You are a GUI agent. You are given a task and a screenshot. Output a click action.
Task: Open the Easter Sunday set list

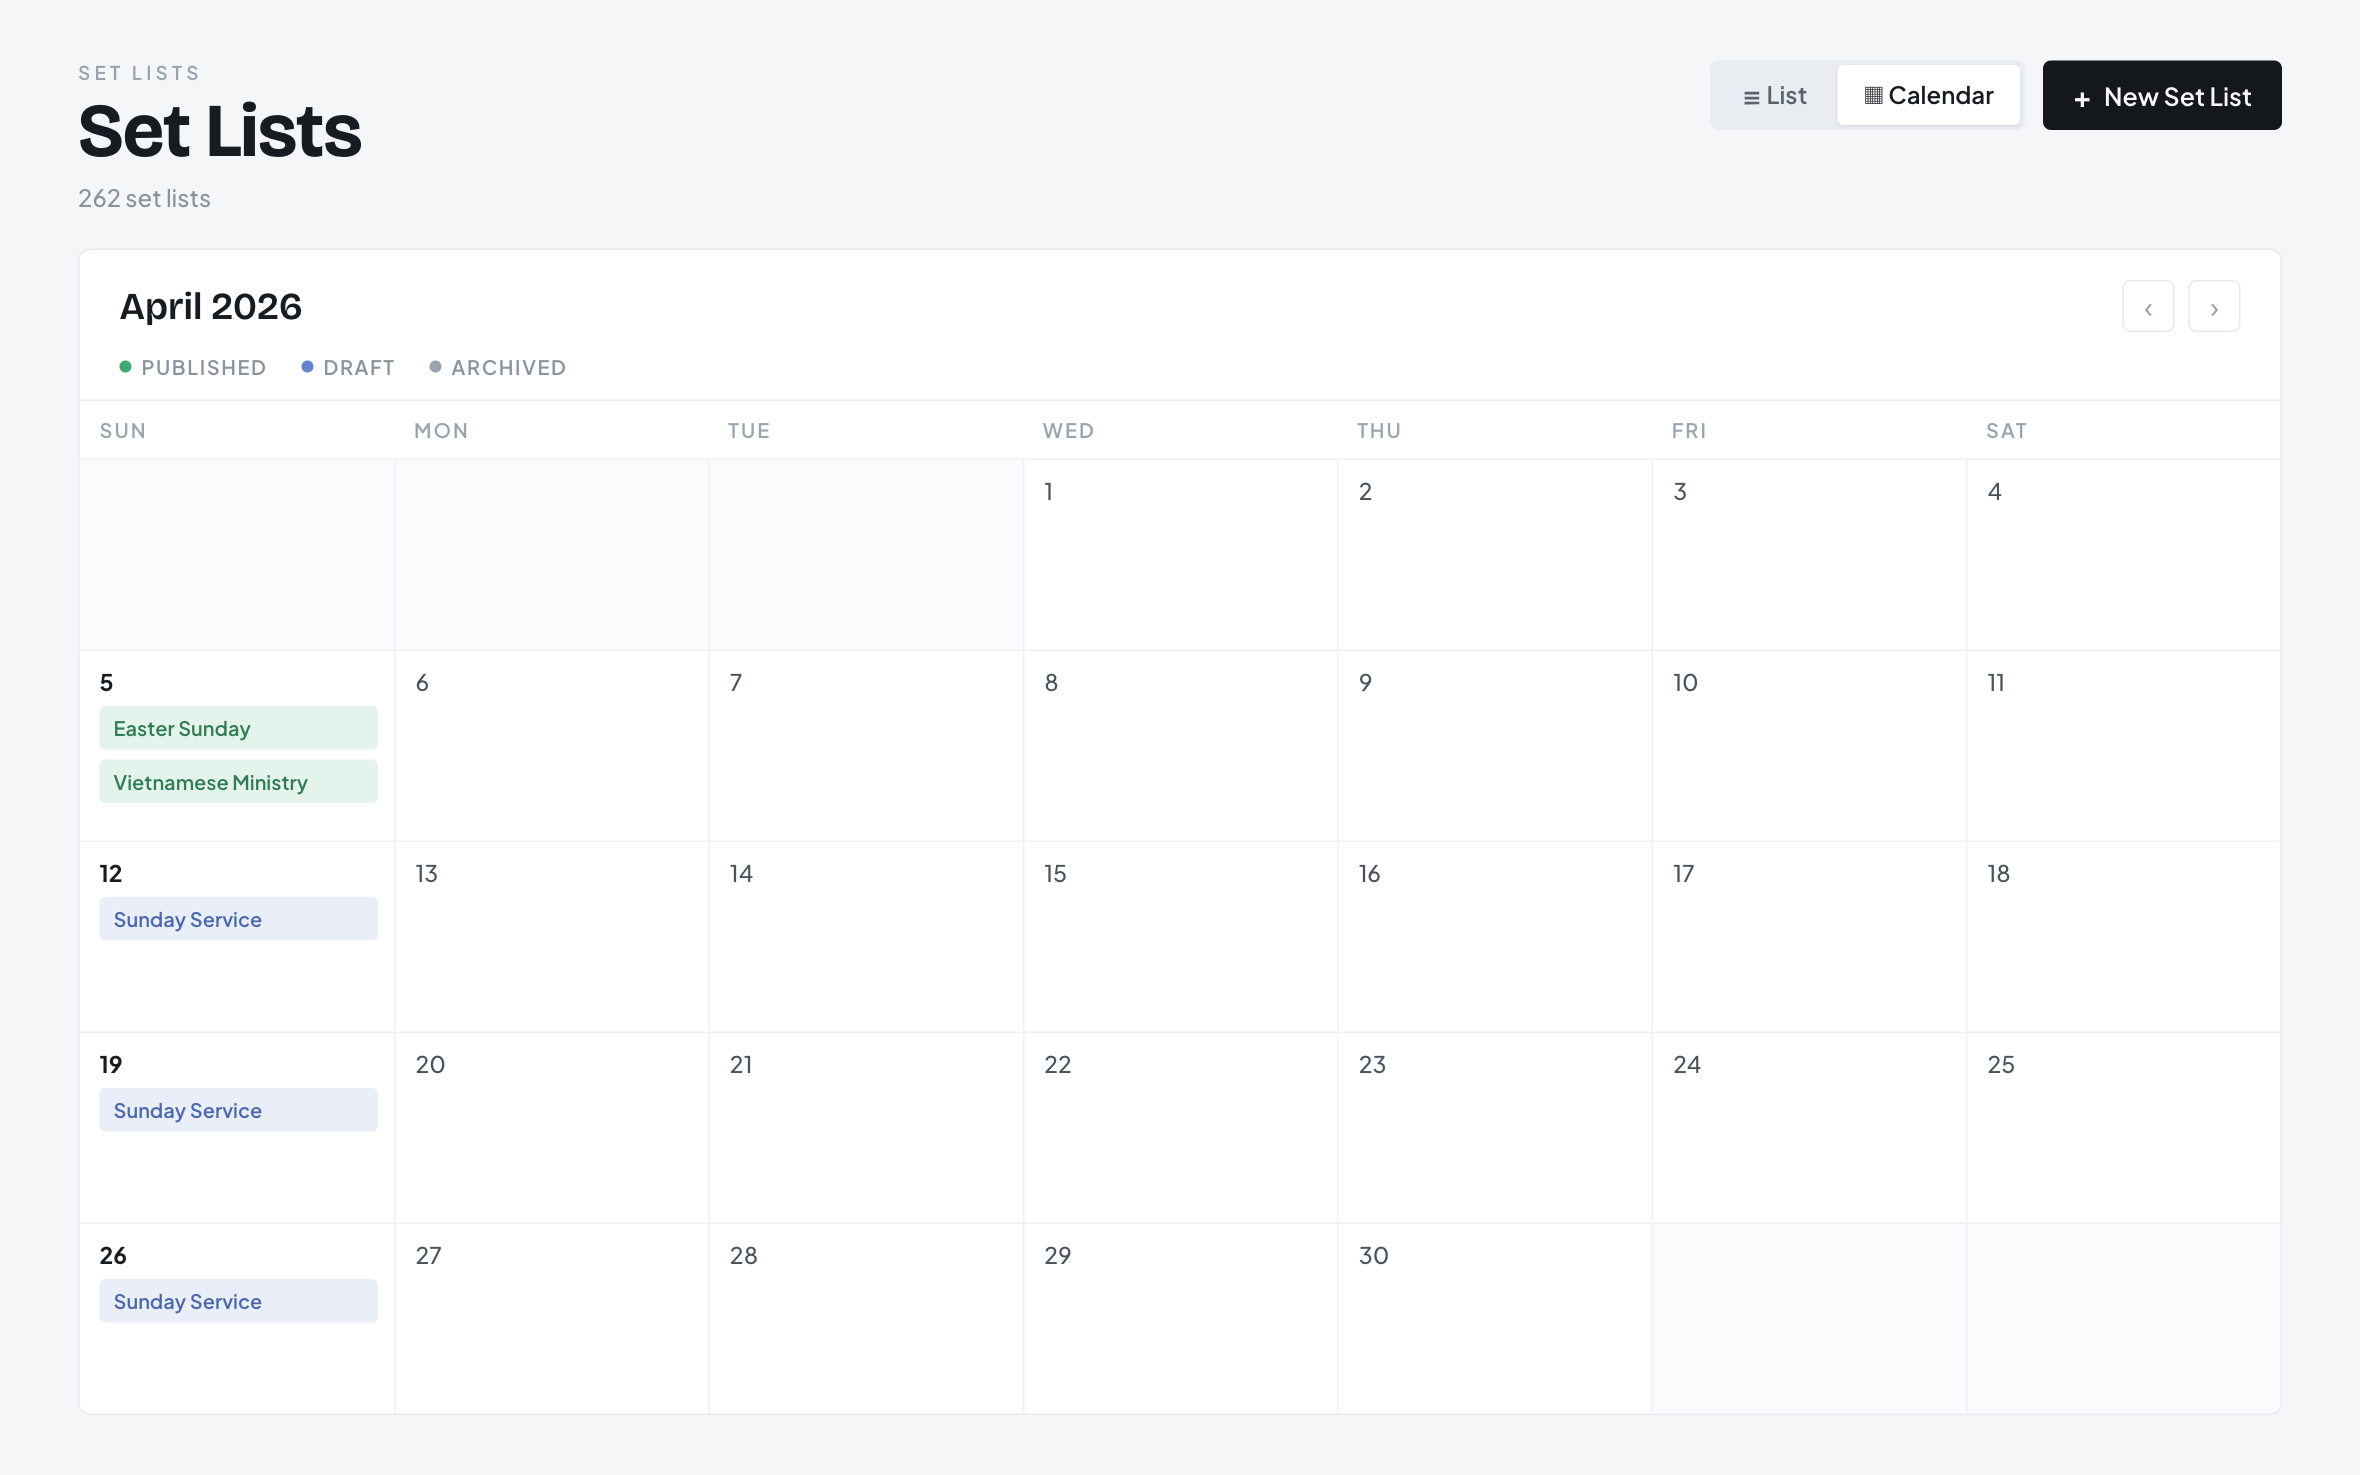238,728
